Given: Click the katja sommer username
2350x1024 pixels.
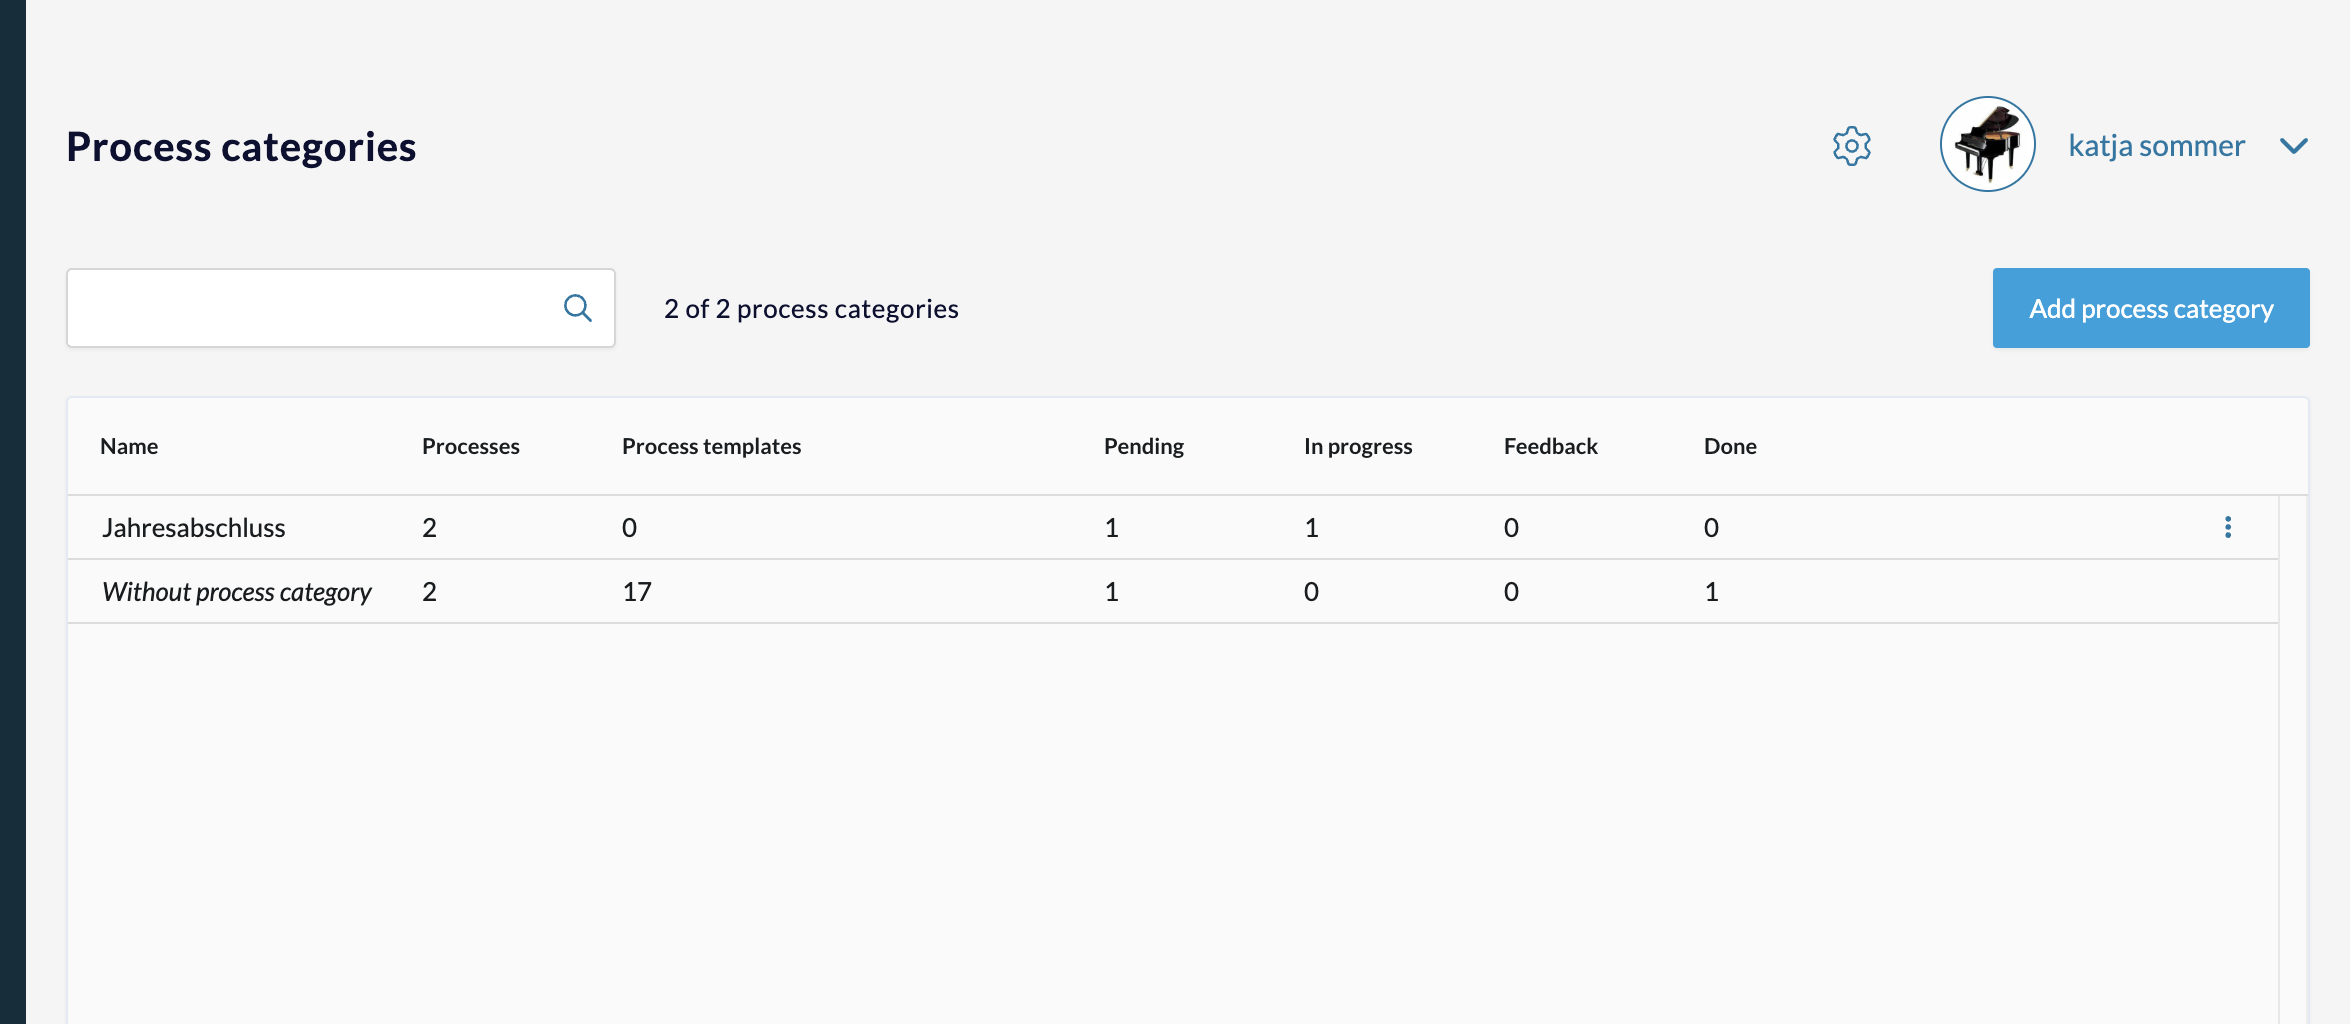Looking at the screenshot, I should (x=2156, y=146).
